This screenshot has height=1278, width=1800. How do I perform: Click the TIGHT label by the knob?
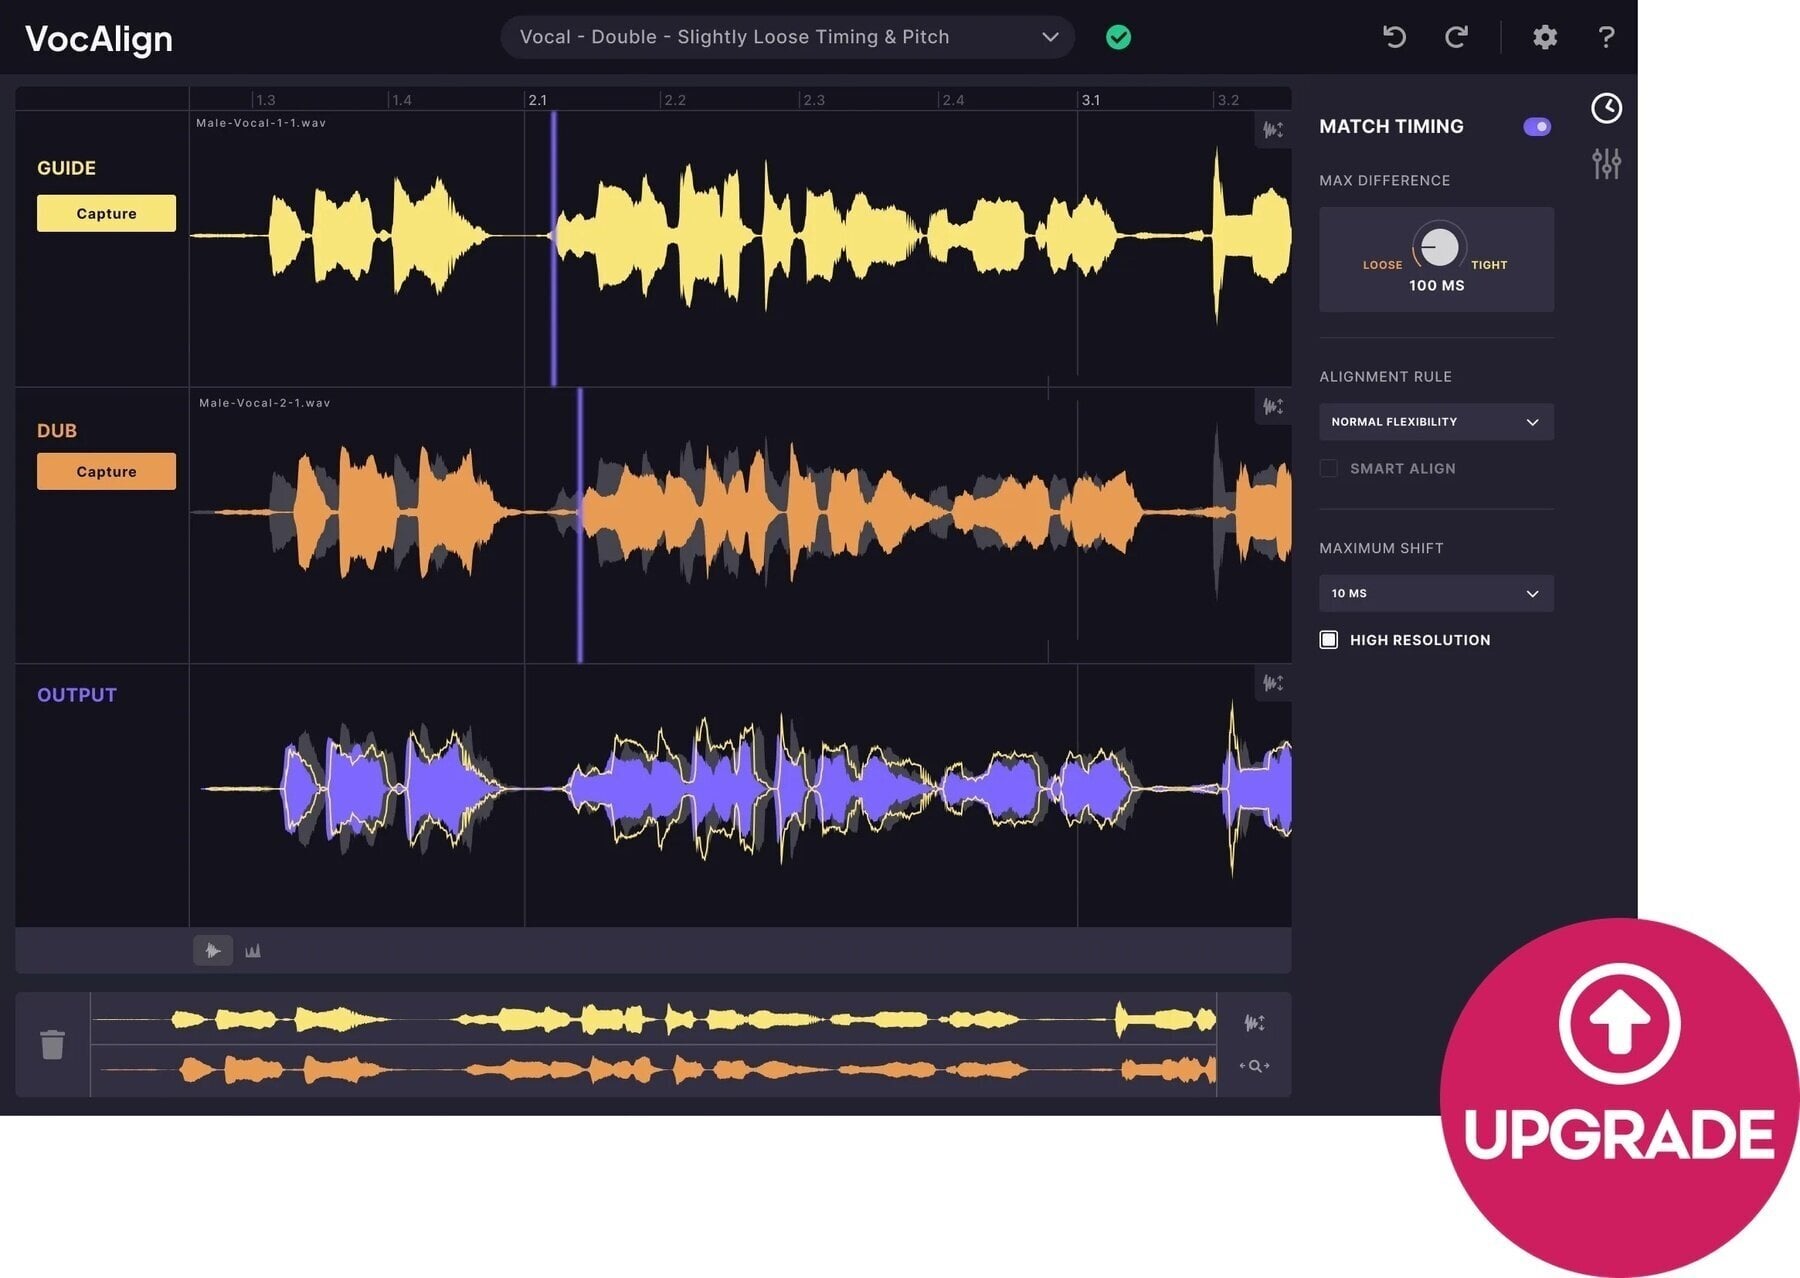coord(1489,265)
